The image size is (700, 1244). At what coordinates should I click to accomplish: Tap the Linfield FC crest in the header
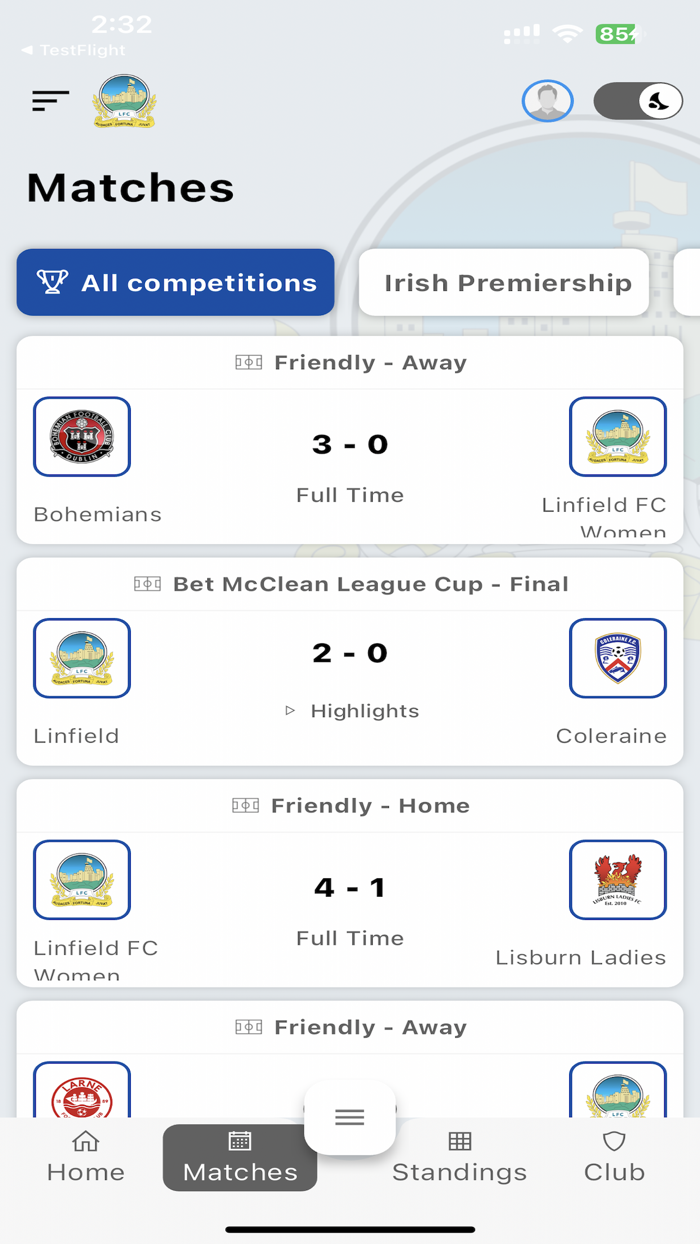click(x=123, y=100)
